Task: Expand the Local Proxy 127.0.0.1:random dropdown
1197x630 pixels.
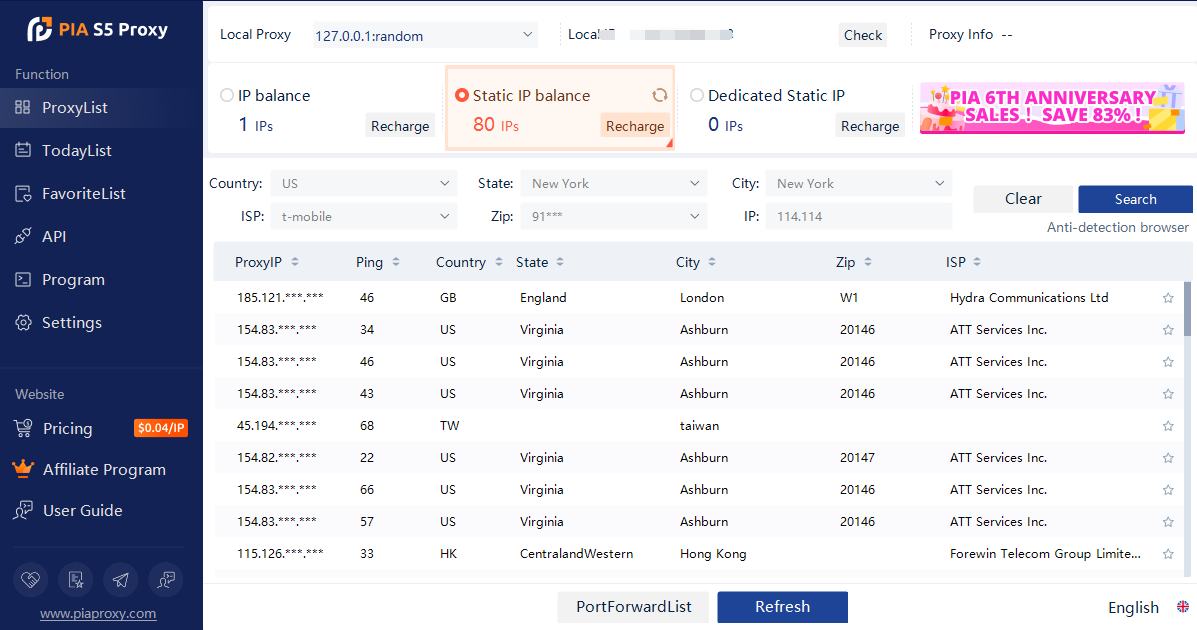Action: click(x=425, y=35)
